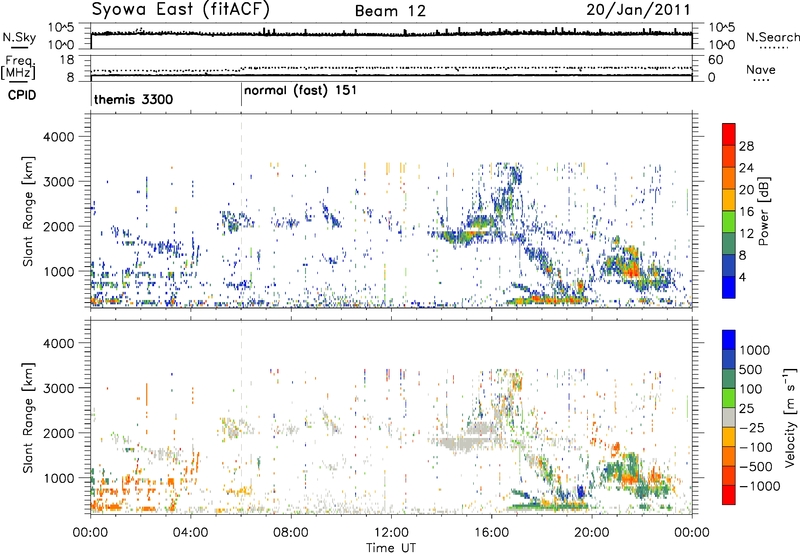Click the 'Syowa East (fitACF)' plot title
The height and width of the screenshot is (554, 800).
point(181,9)
